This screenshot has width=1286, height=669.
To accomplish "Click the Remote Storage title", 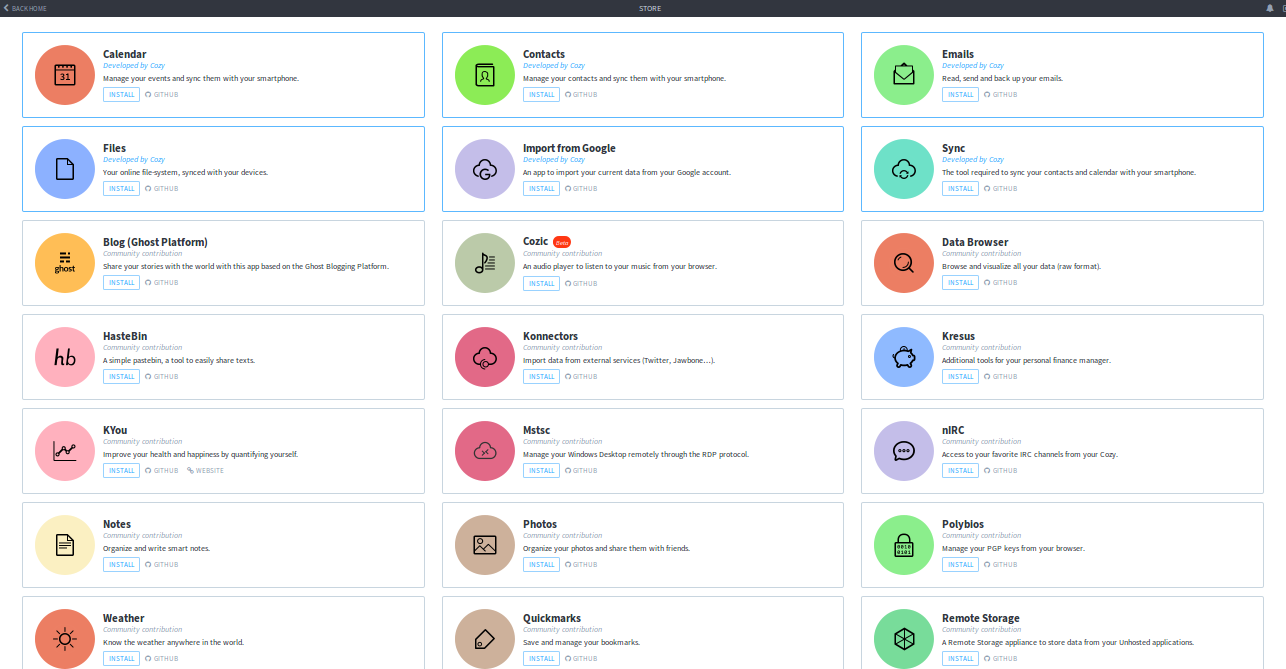I will pyautogui.click(x=981, y=618).
